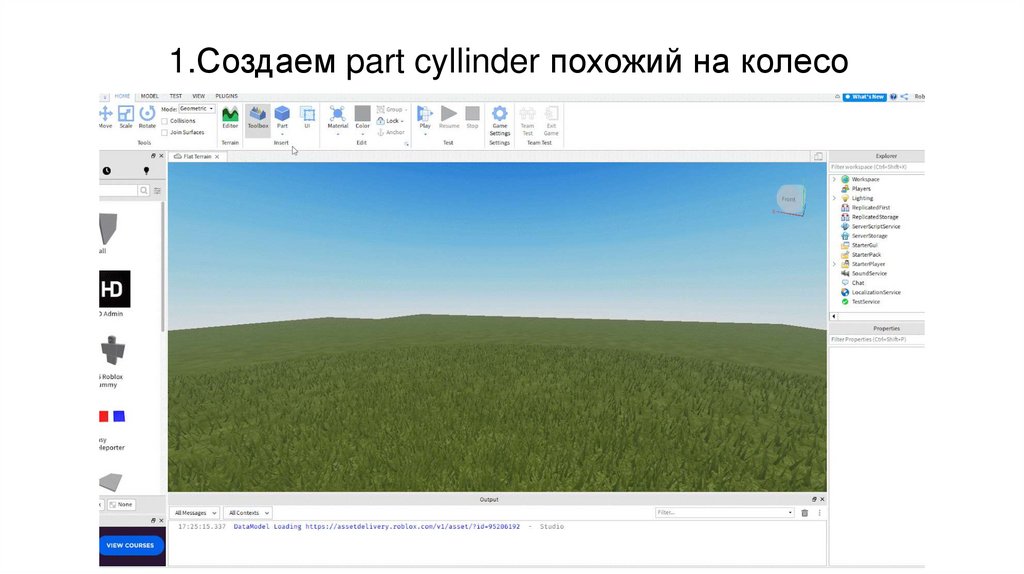The height and width of the screenshot is (574, 1024).
Task: Open the Material picker icon
Action: click(x=338, y=114)
